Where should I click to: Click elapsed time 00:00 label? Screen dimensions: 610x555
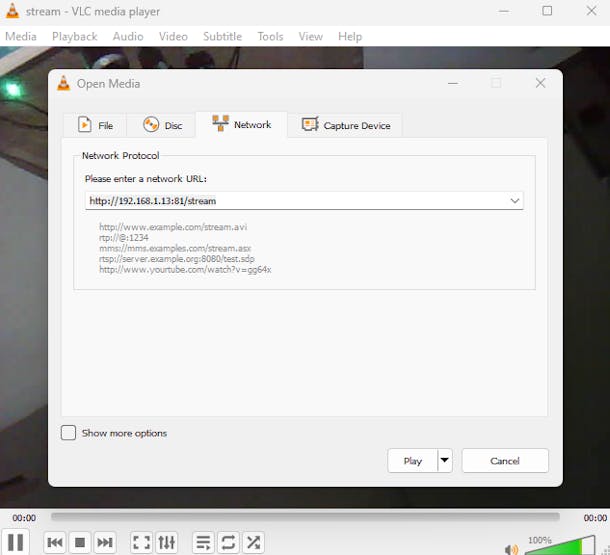(x=24, y=518)
